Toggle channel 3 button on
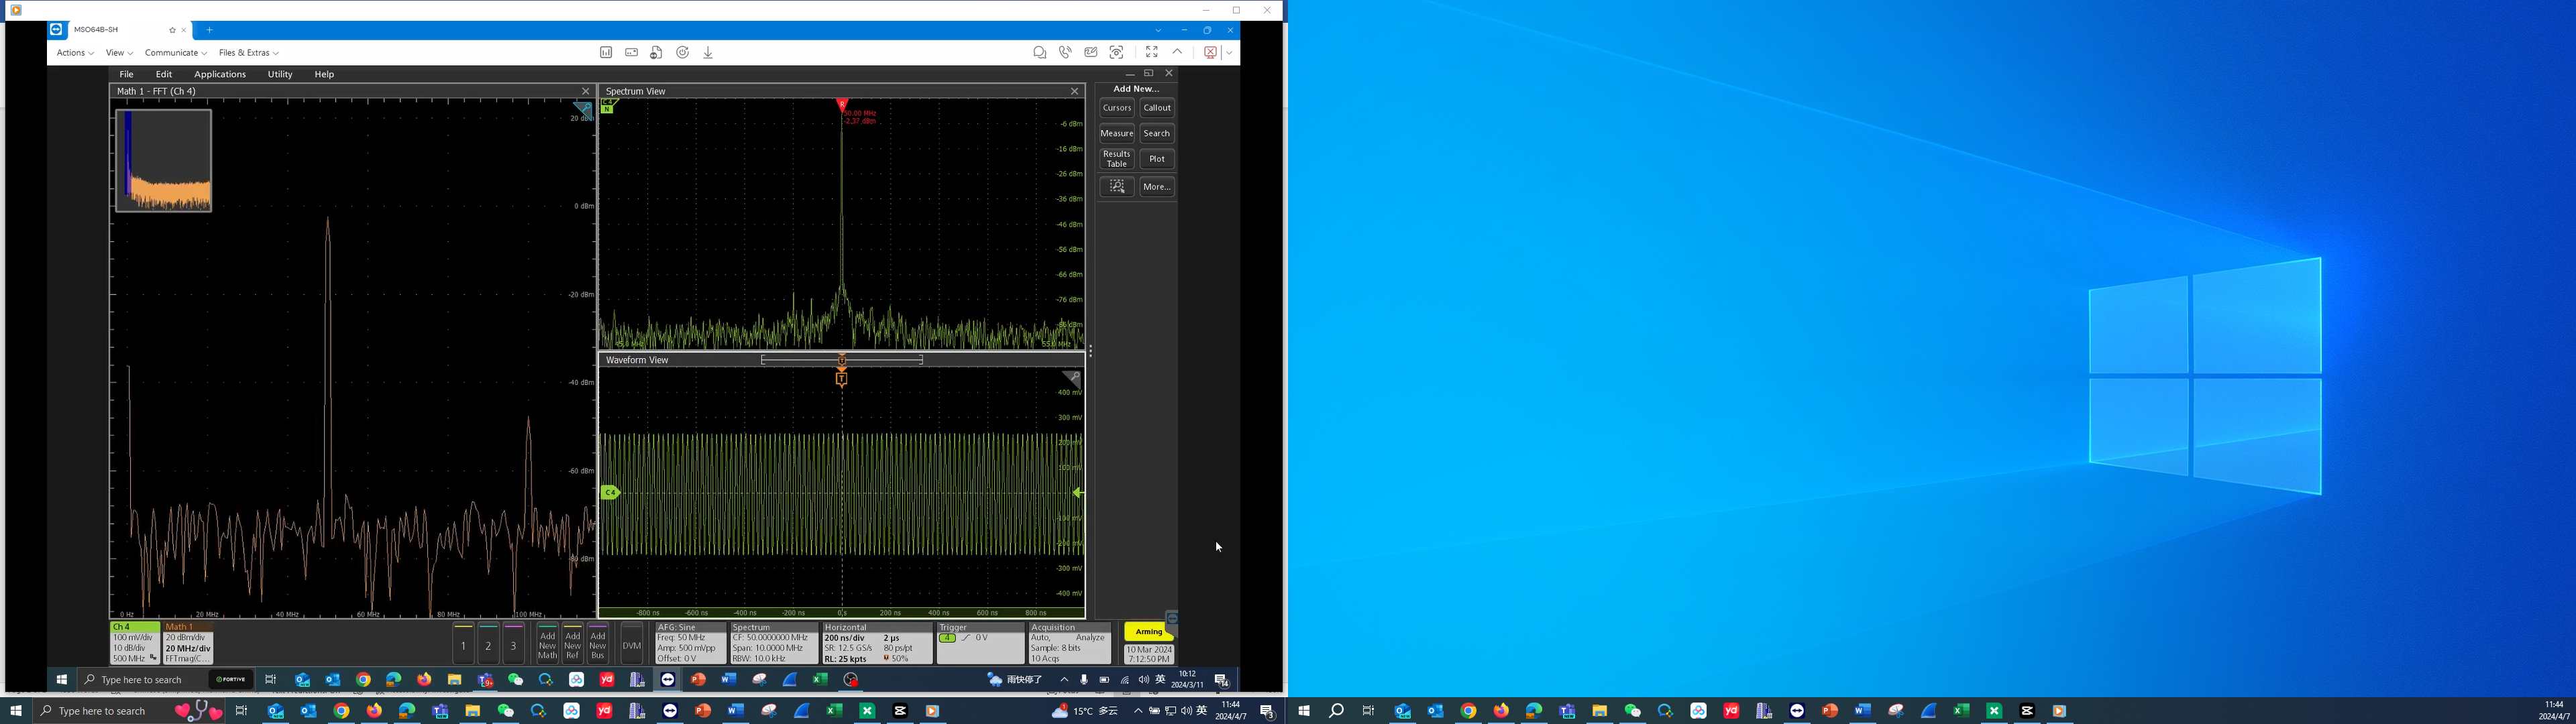2576x724 pixels. coord(513,644)
